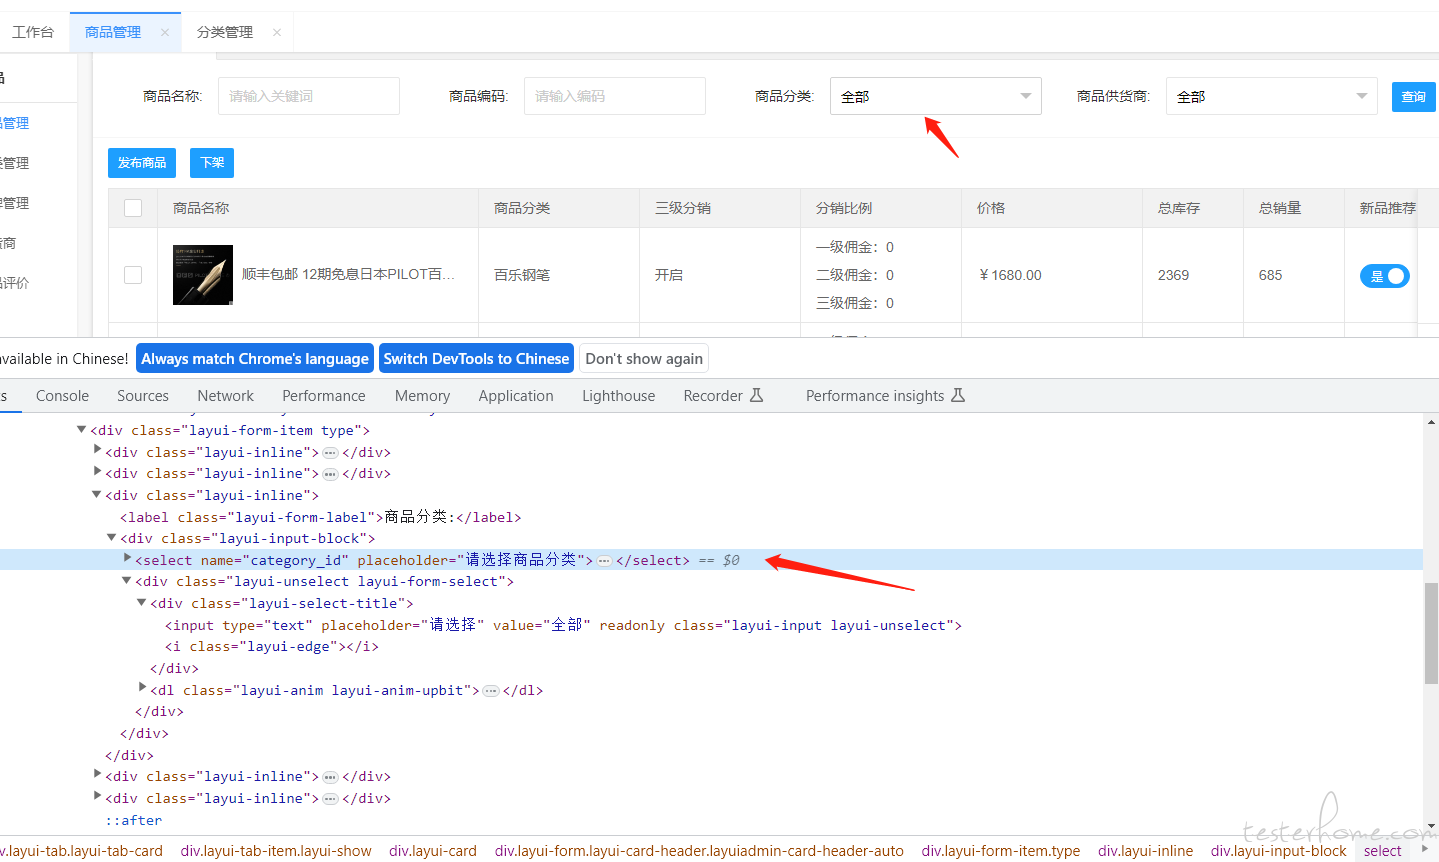Open the Lighthouse panel
The width and height of the screenshot is (1439, 862).
619,396
